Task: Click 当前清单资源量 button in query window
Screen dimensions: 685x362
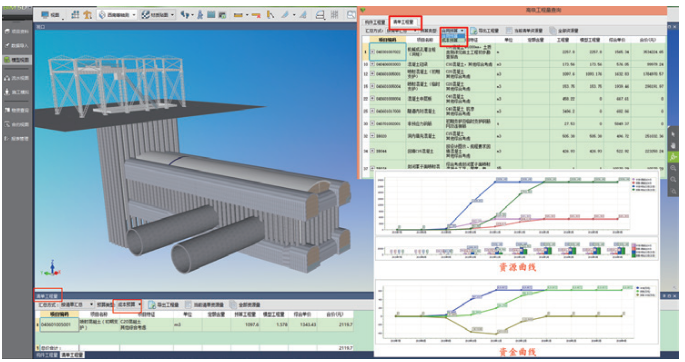Action: 524,31
